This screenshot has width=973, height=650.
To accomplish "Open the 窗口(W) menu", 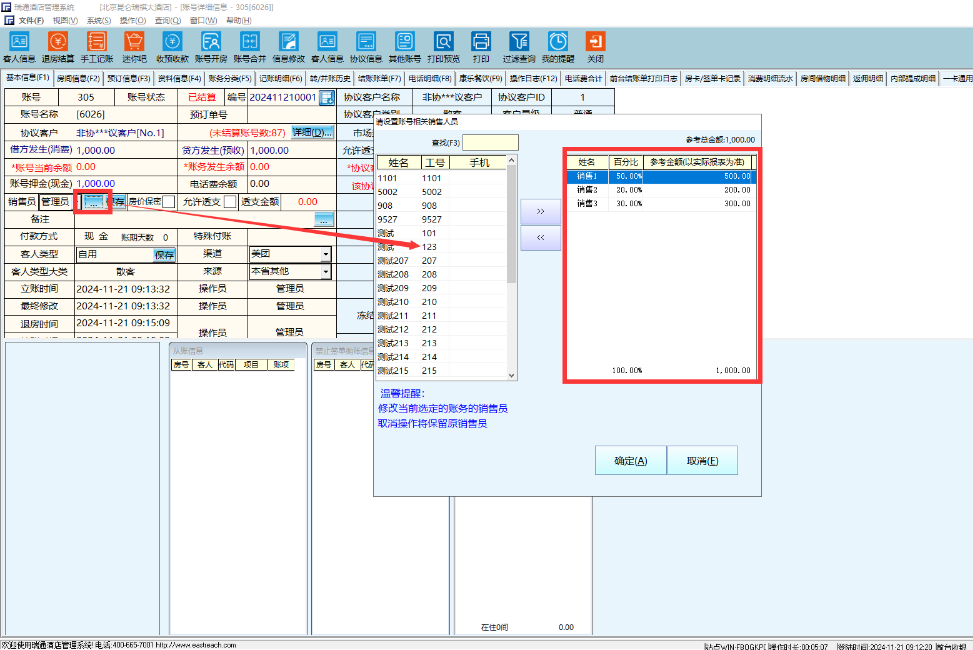I will tap(204, 20).
